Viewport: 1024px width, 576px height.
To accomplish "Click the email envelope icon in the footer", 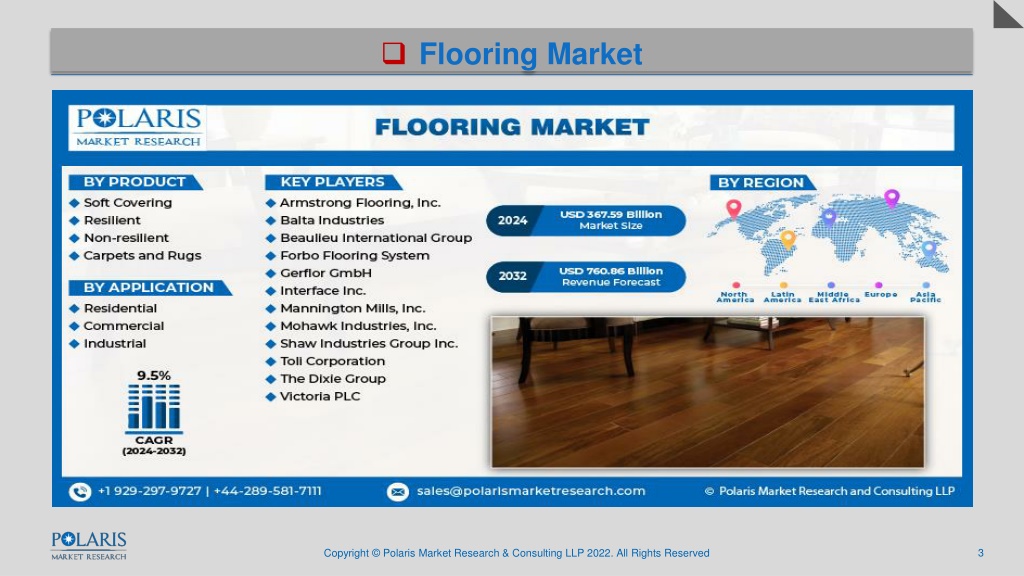I will point(398,492).
